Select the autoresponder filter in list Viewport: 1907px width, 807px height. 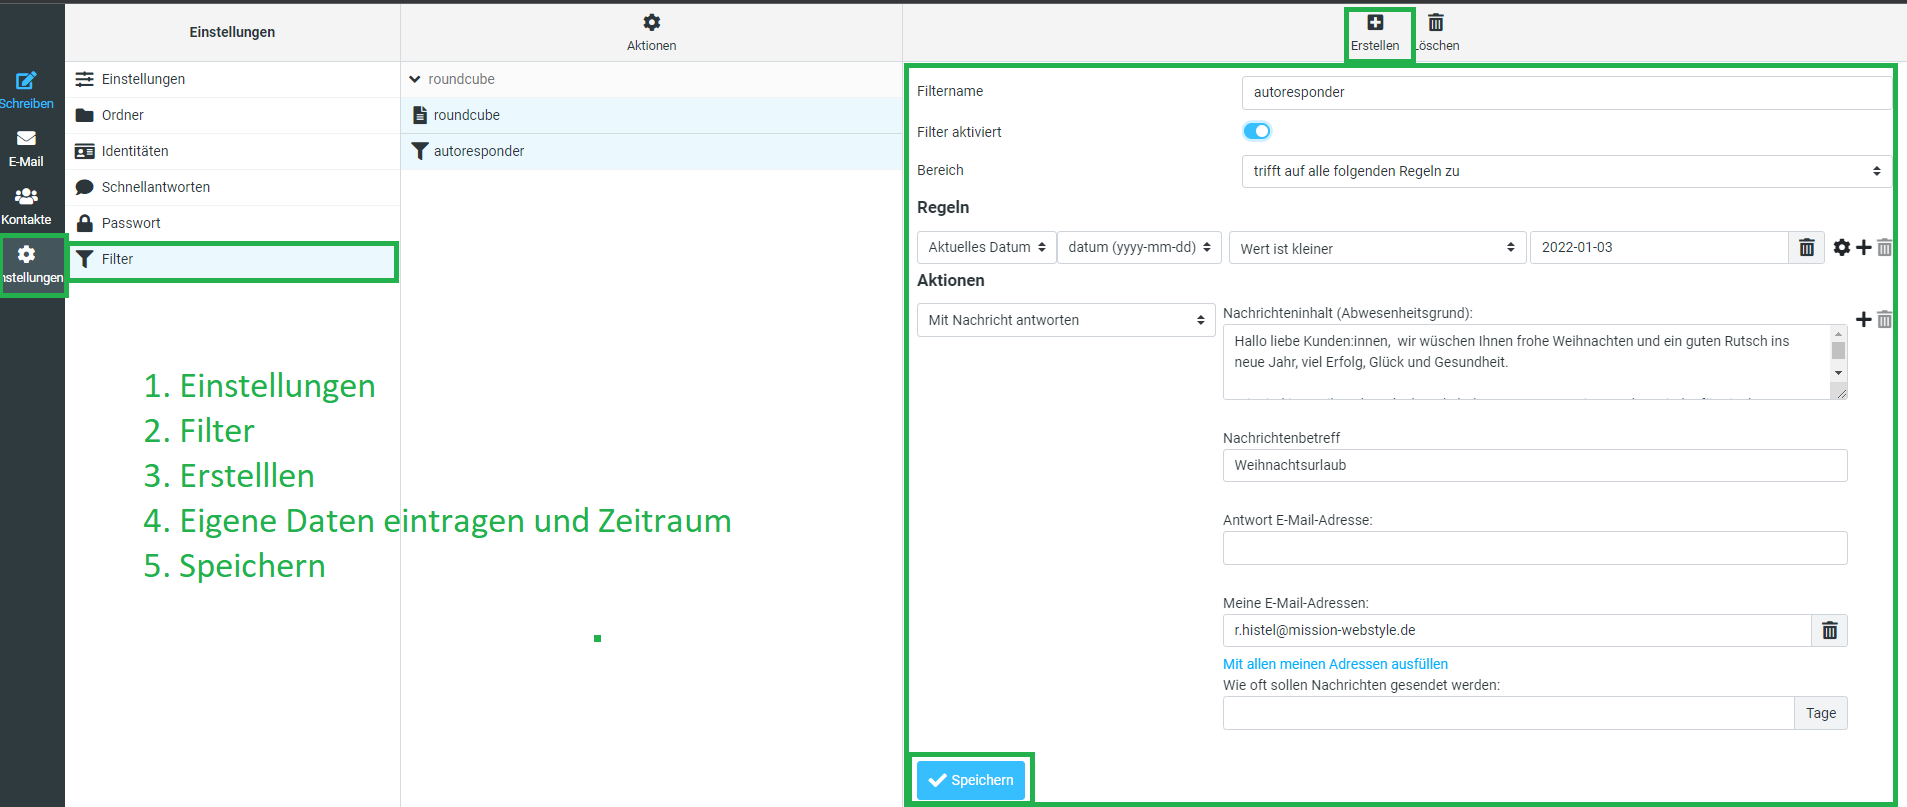point(479,152)
